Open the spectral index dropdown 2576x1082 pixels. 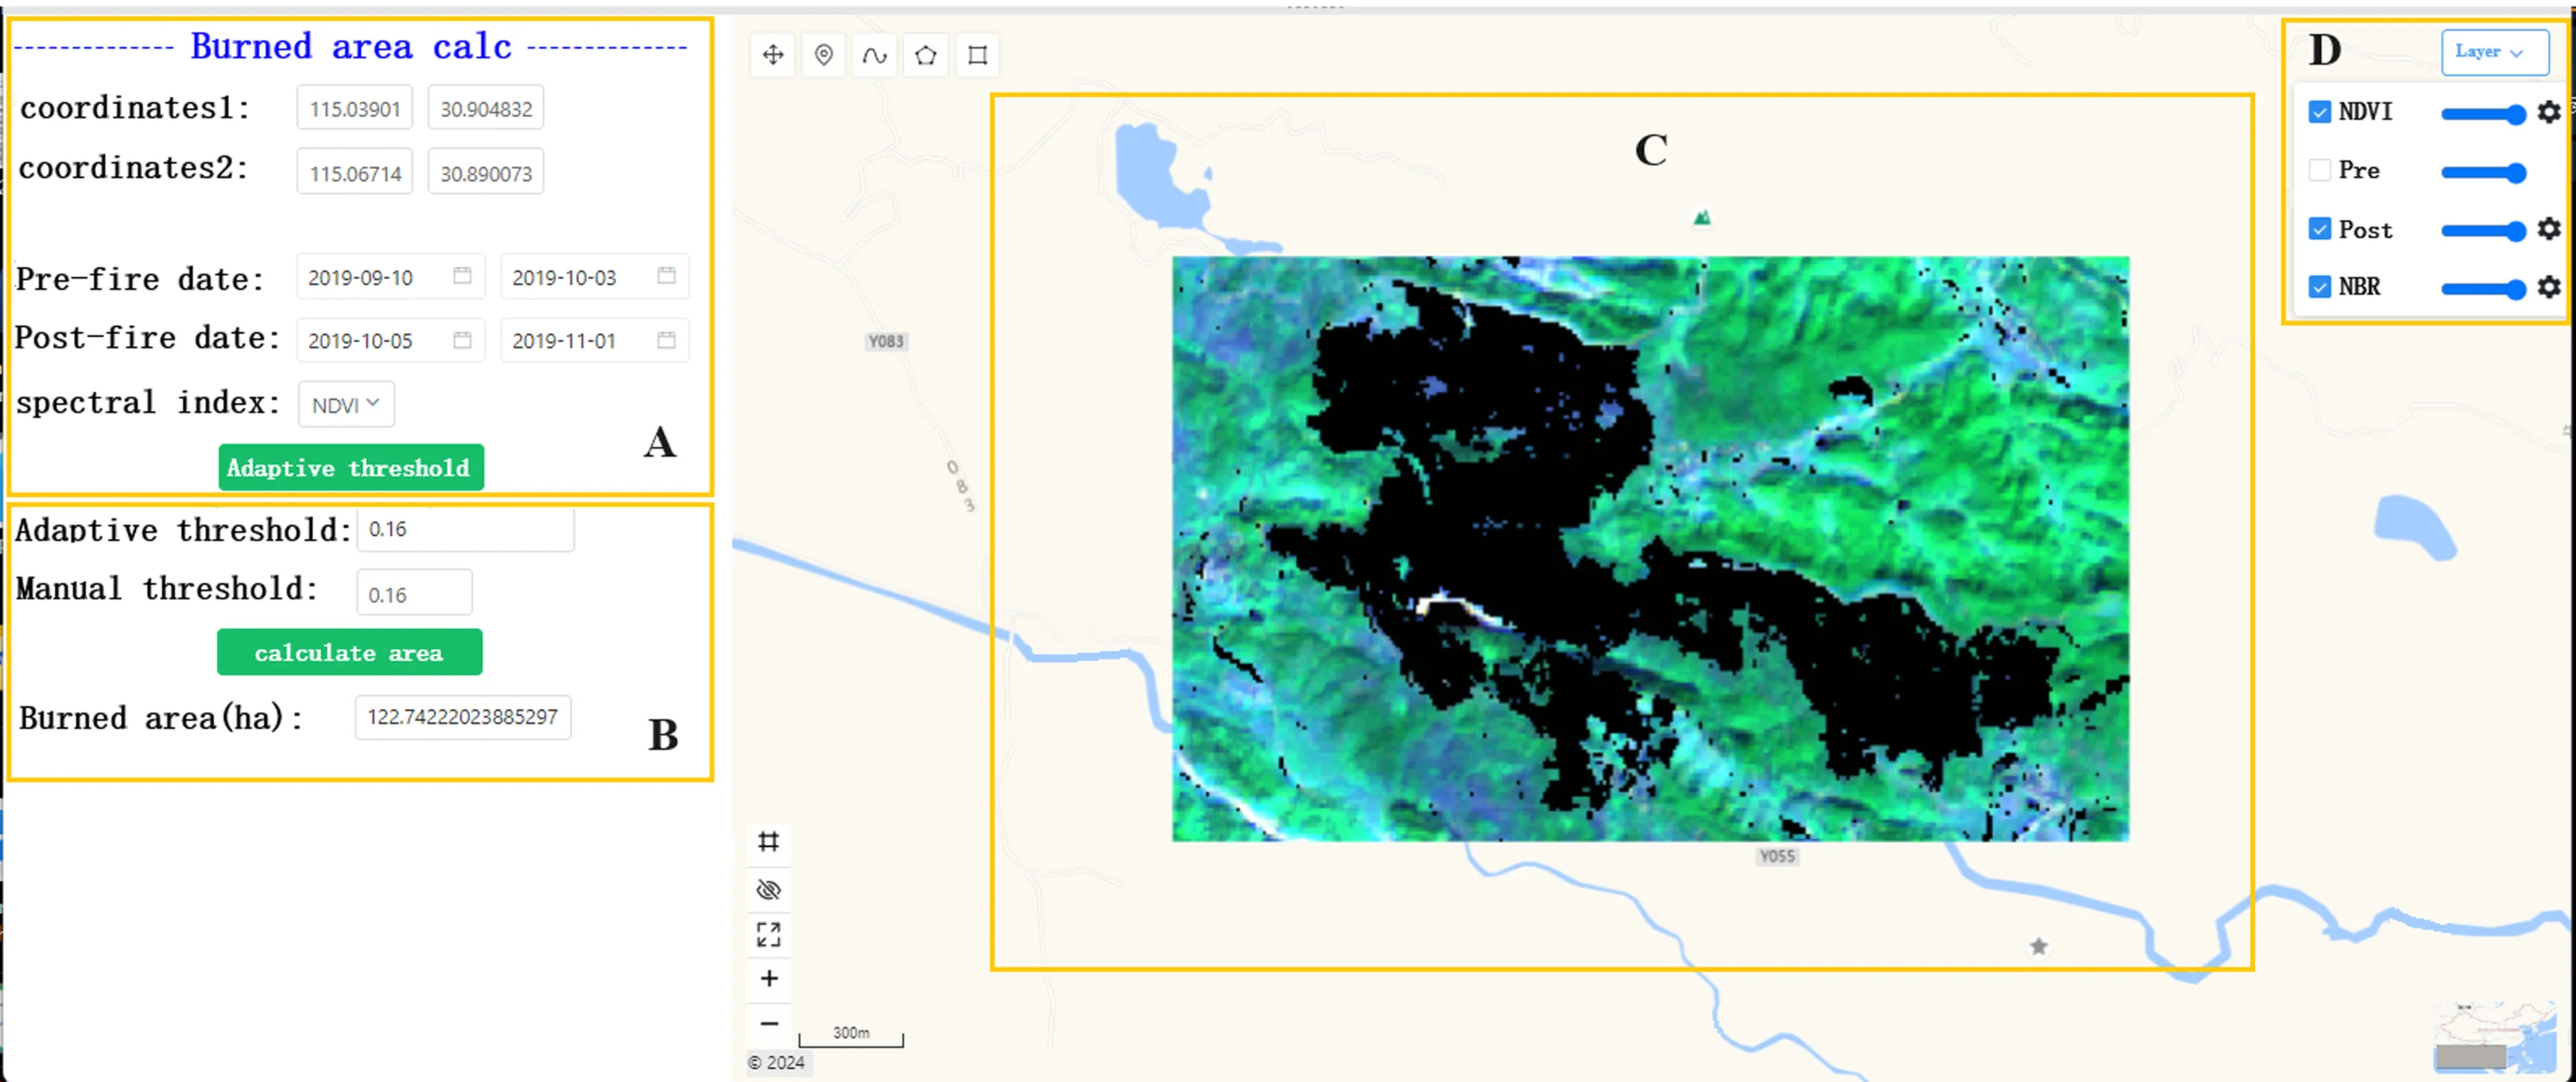point(345,404)
